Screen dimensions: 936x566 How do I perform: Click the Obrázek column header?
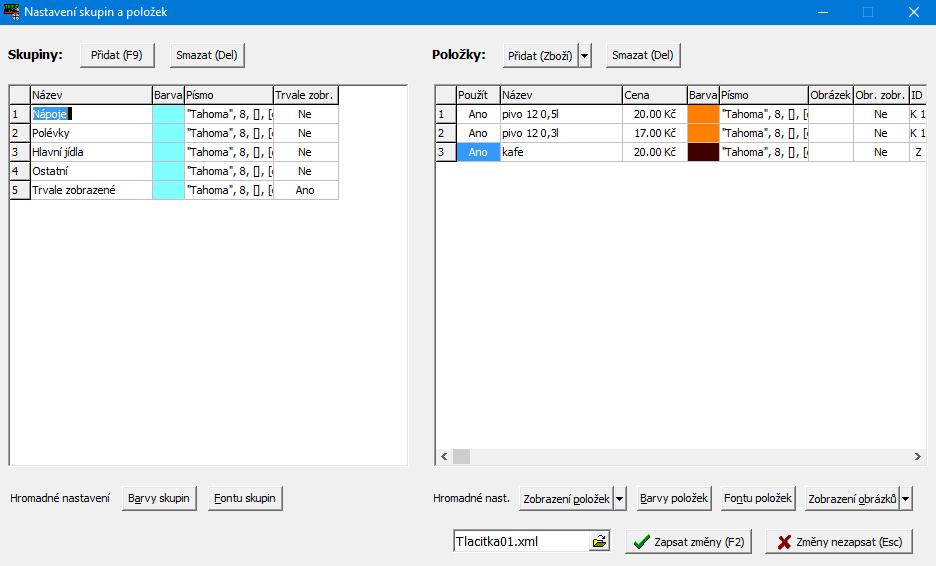coord(830,95)
